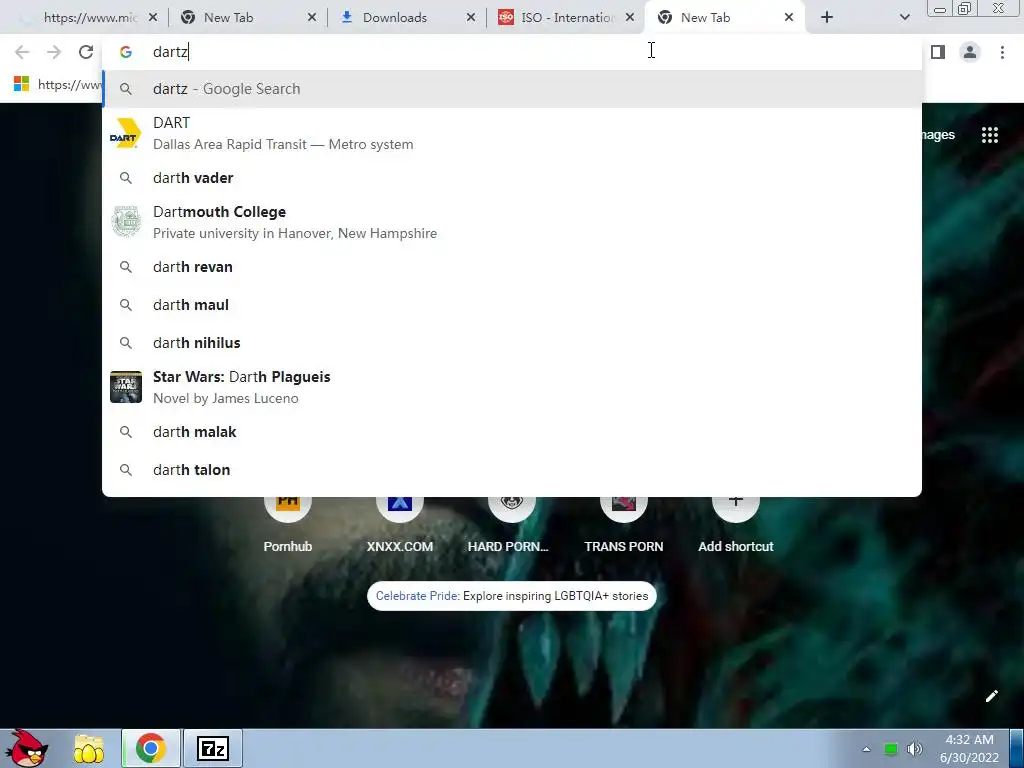Show hidden tray icons arrow
The width and height of the screenshot is (1024, 768).
[866, 749]
